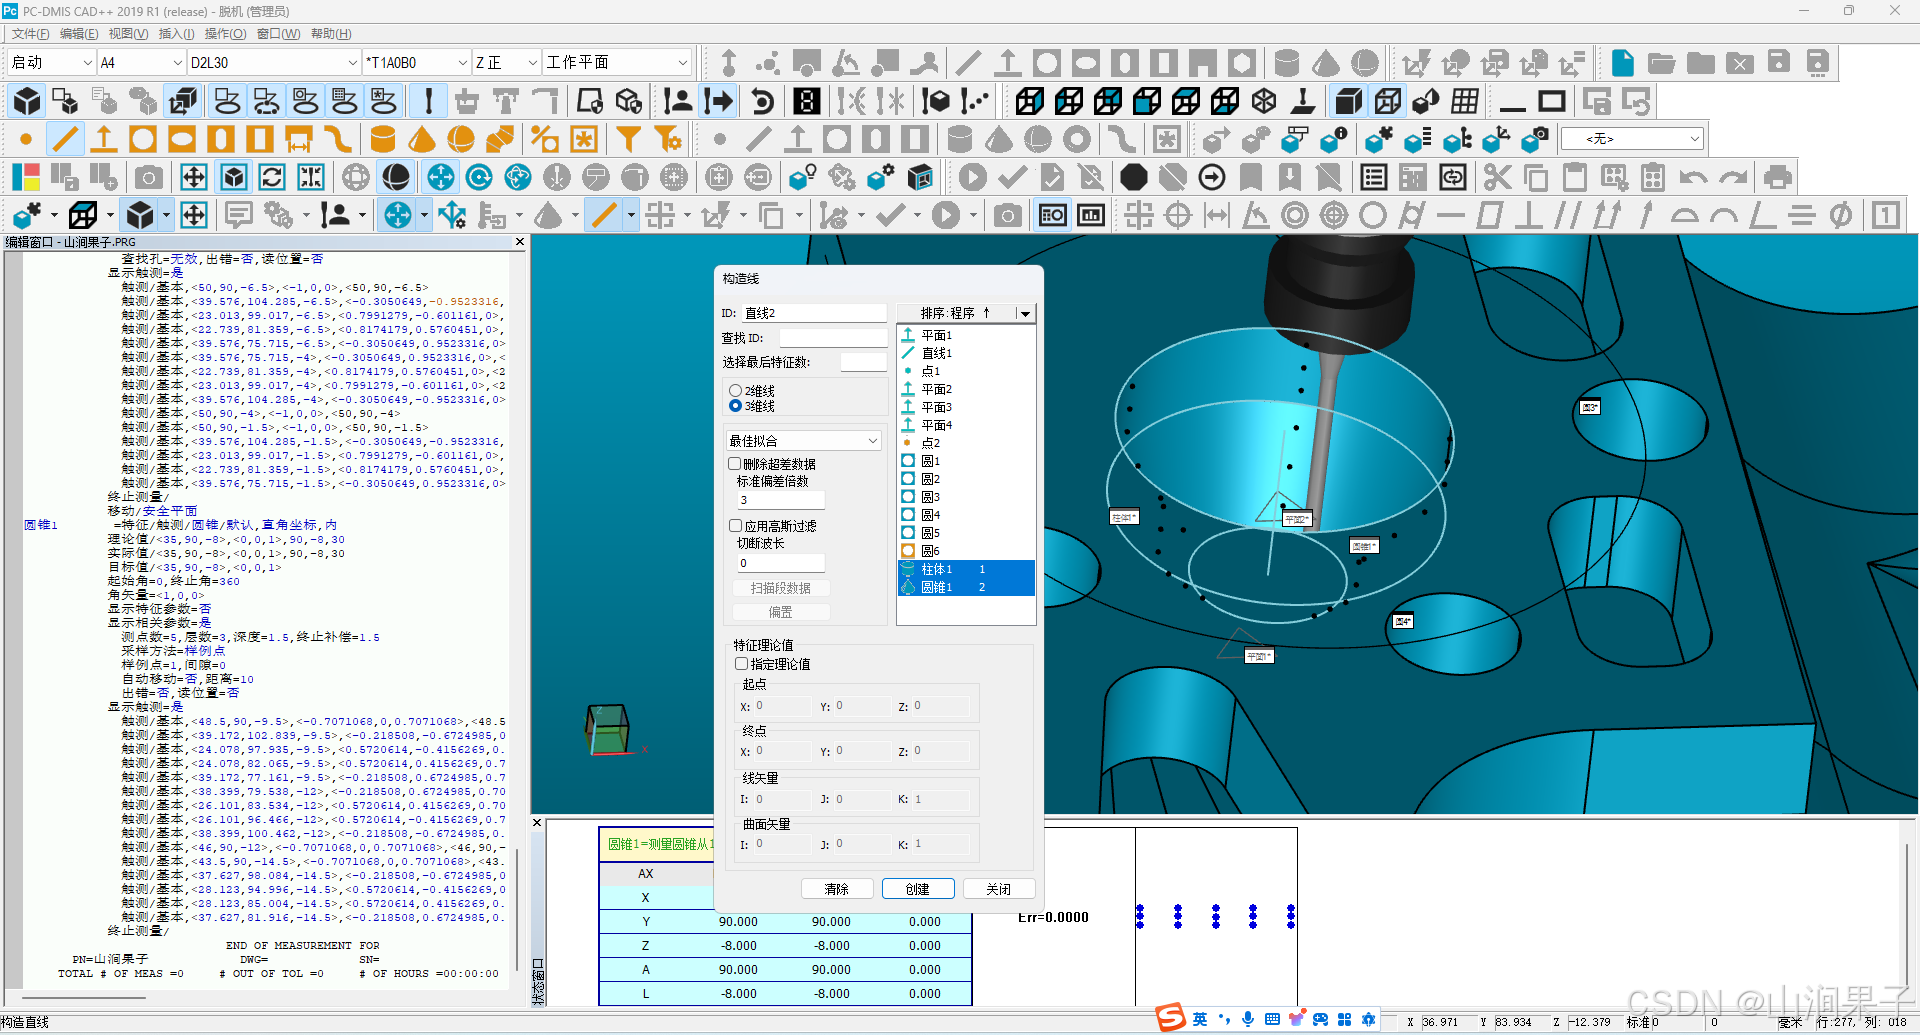Viewport: 1920px width, 1035px height.
Task: Pick the orange constructed cone tool
Action: click(x=422, y=139)
